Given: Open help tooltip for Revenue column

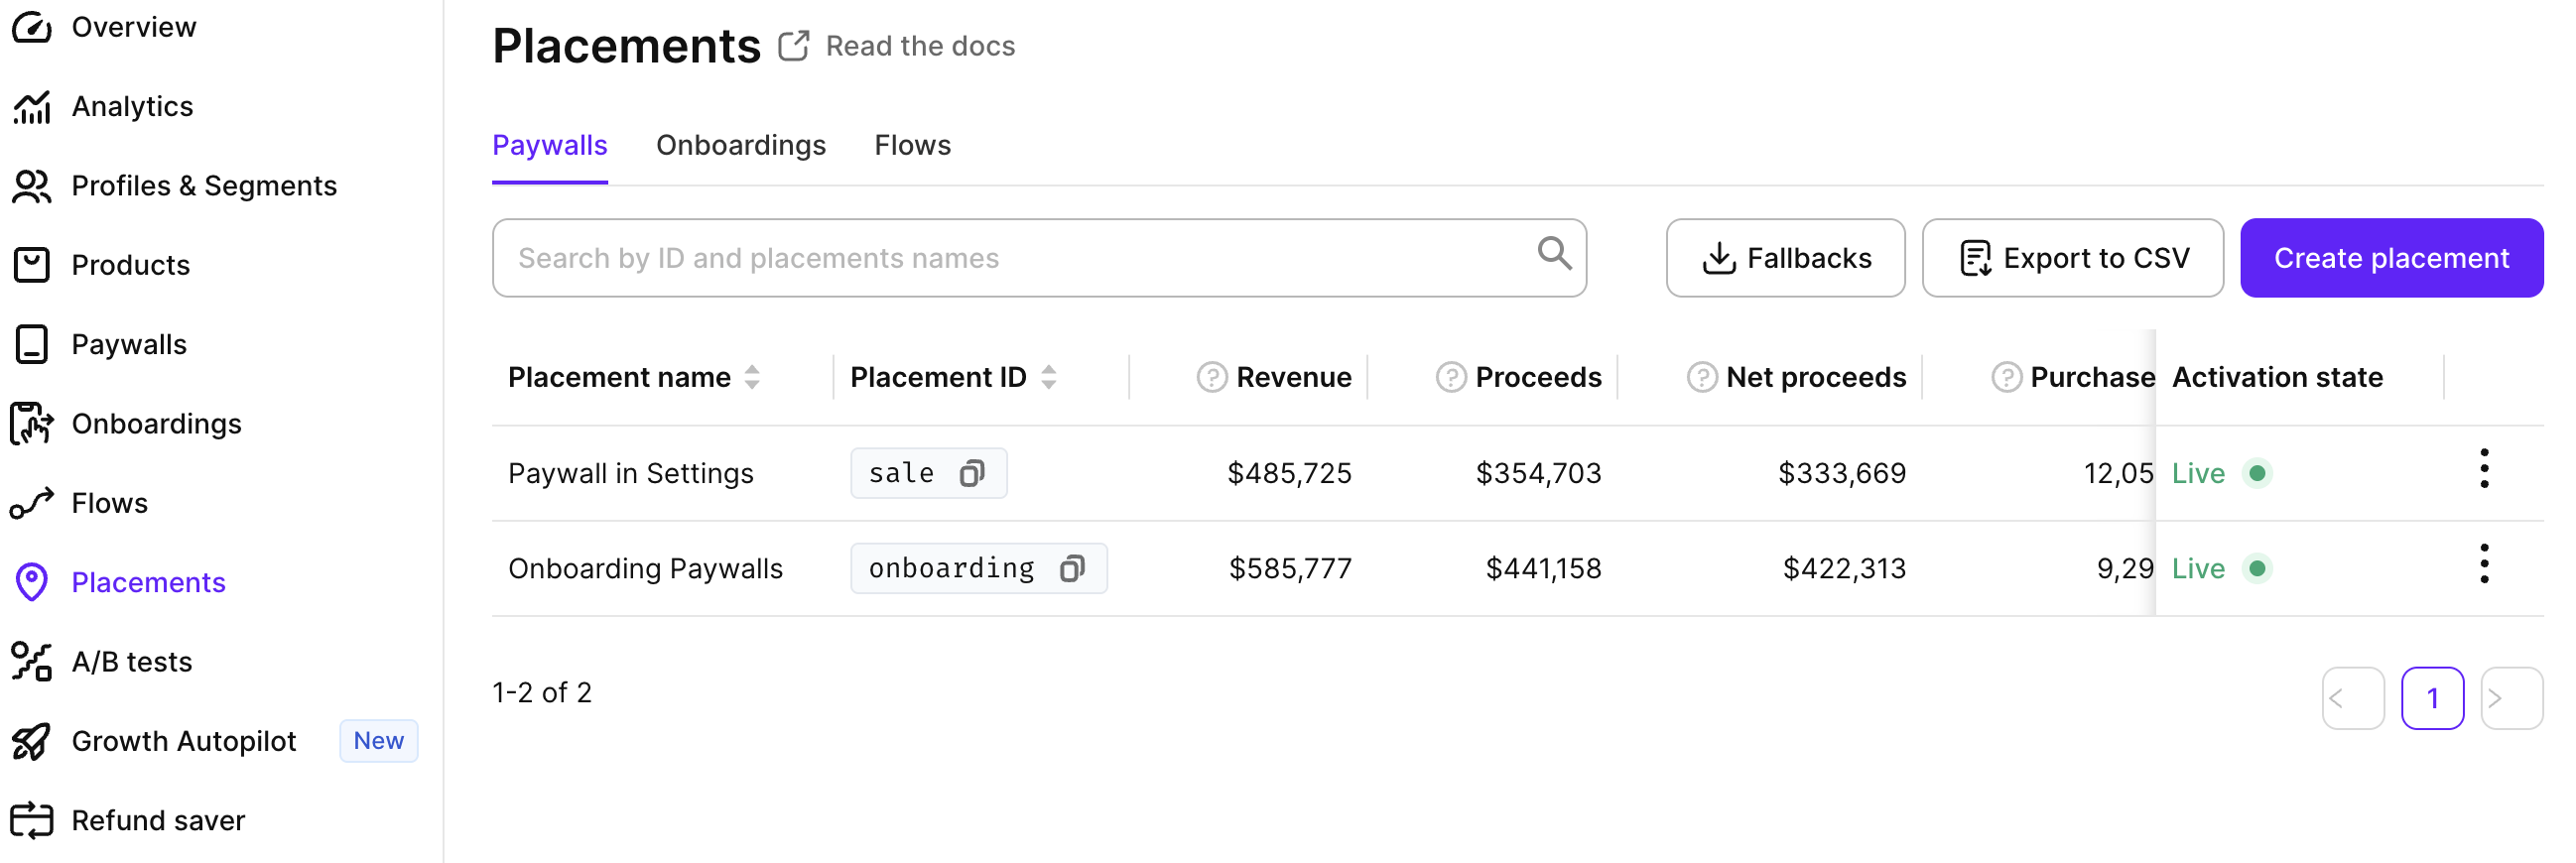Looking at the screenshot, I should pos(1212,377).
